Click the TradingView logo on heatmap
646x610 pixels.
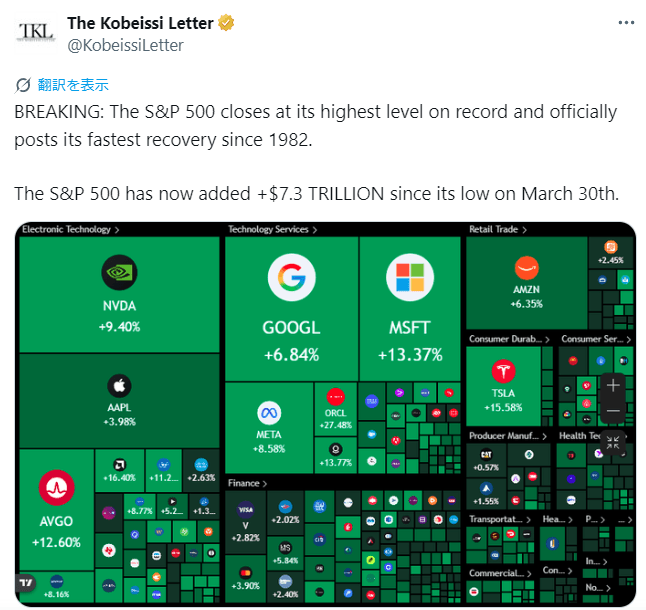pyautogui.click(x=27, y=583)
